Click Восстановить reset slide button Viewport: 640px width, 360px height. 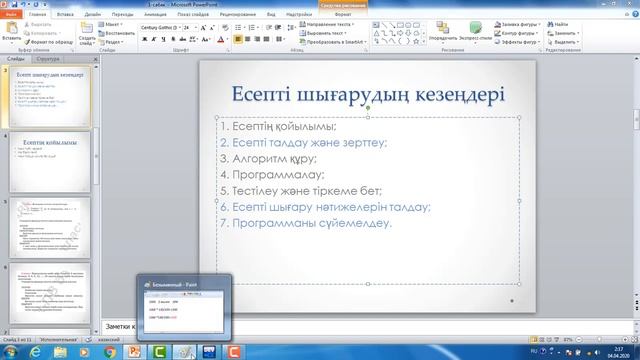116,33
